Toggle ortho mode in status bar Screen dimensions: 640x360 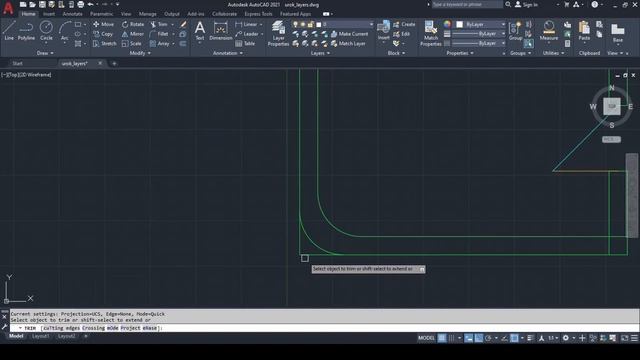(x=478, y=338)
